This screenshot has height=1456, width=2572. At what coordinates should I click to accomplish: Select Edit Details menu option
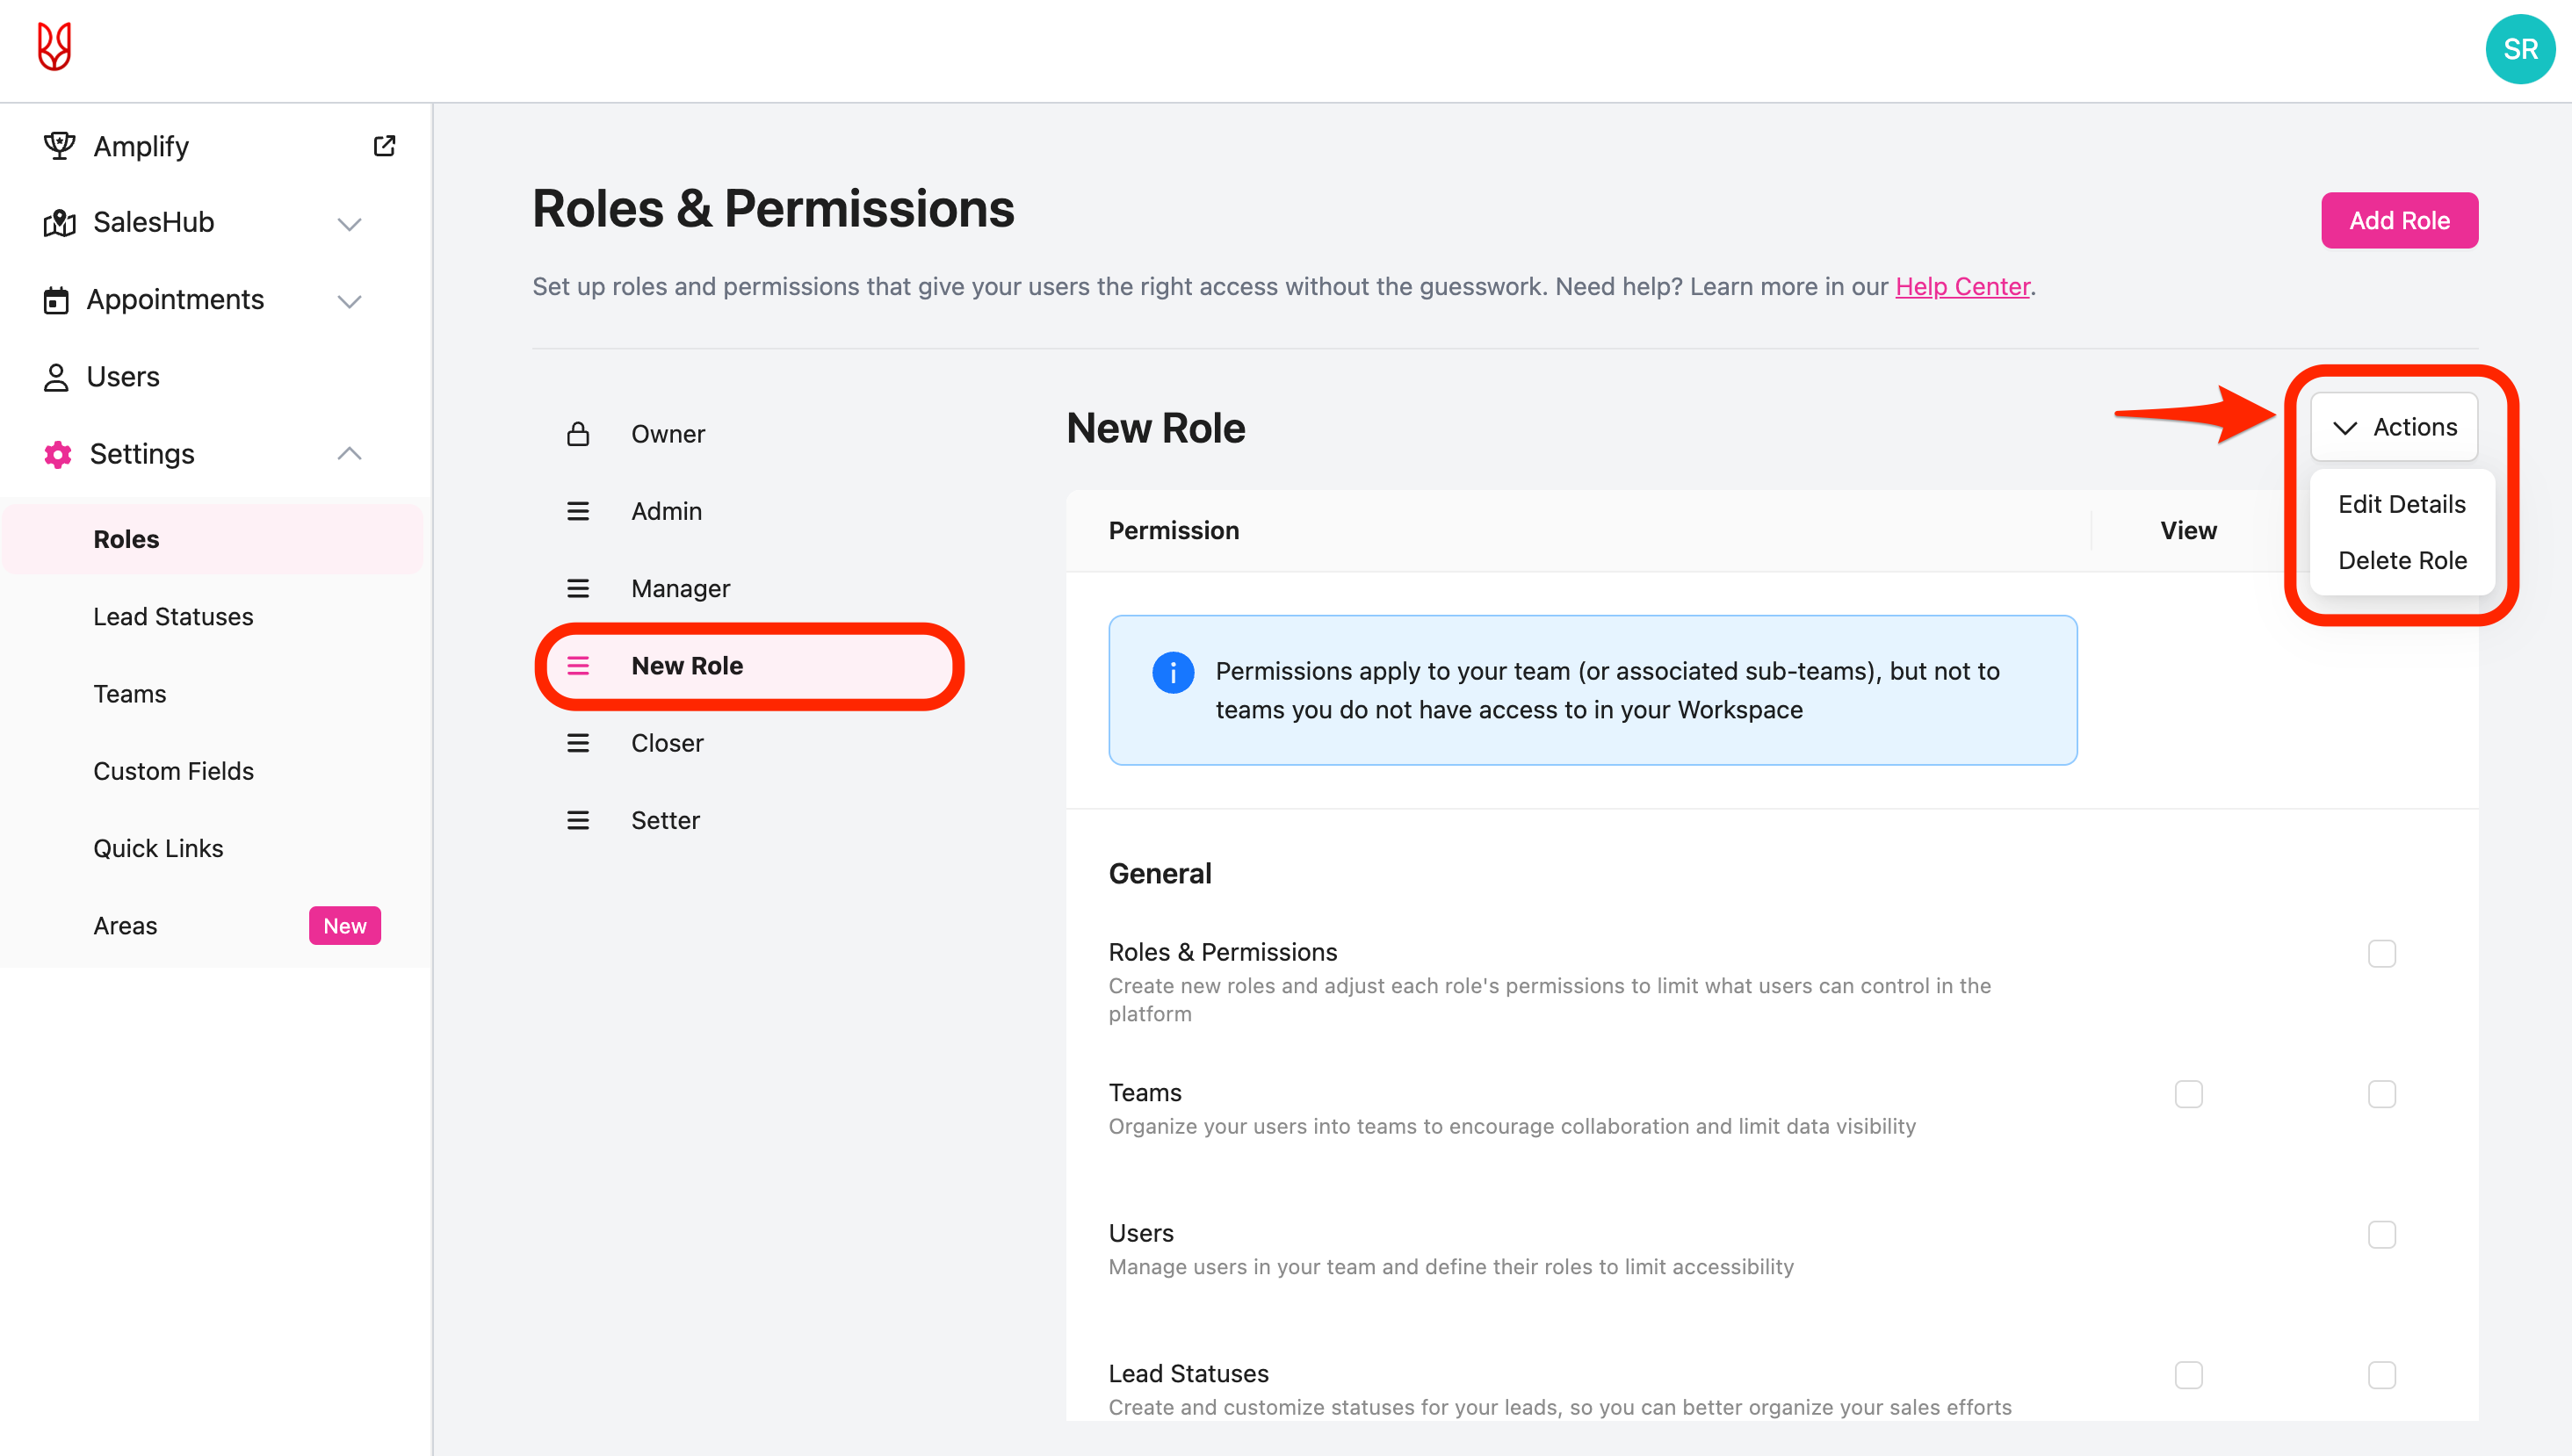click(2402, 504)
